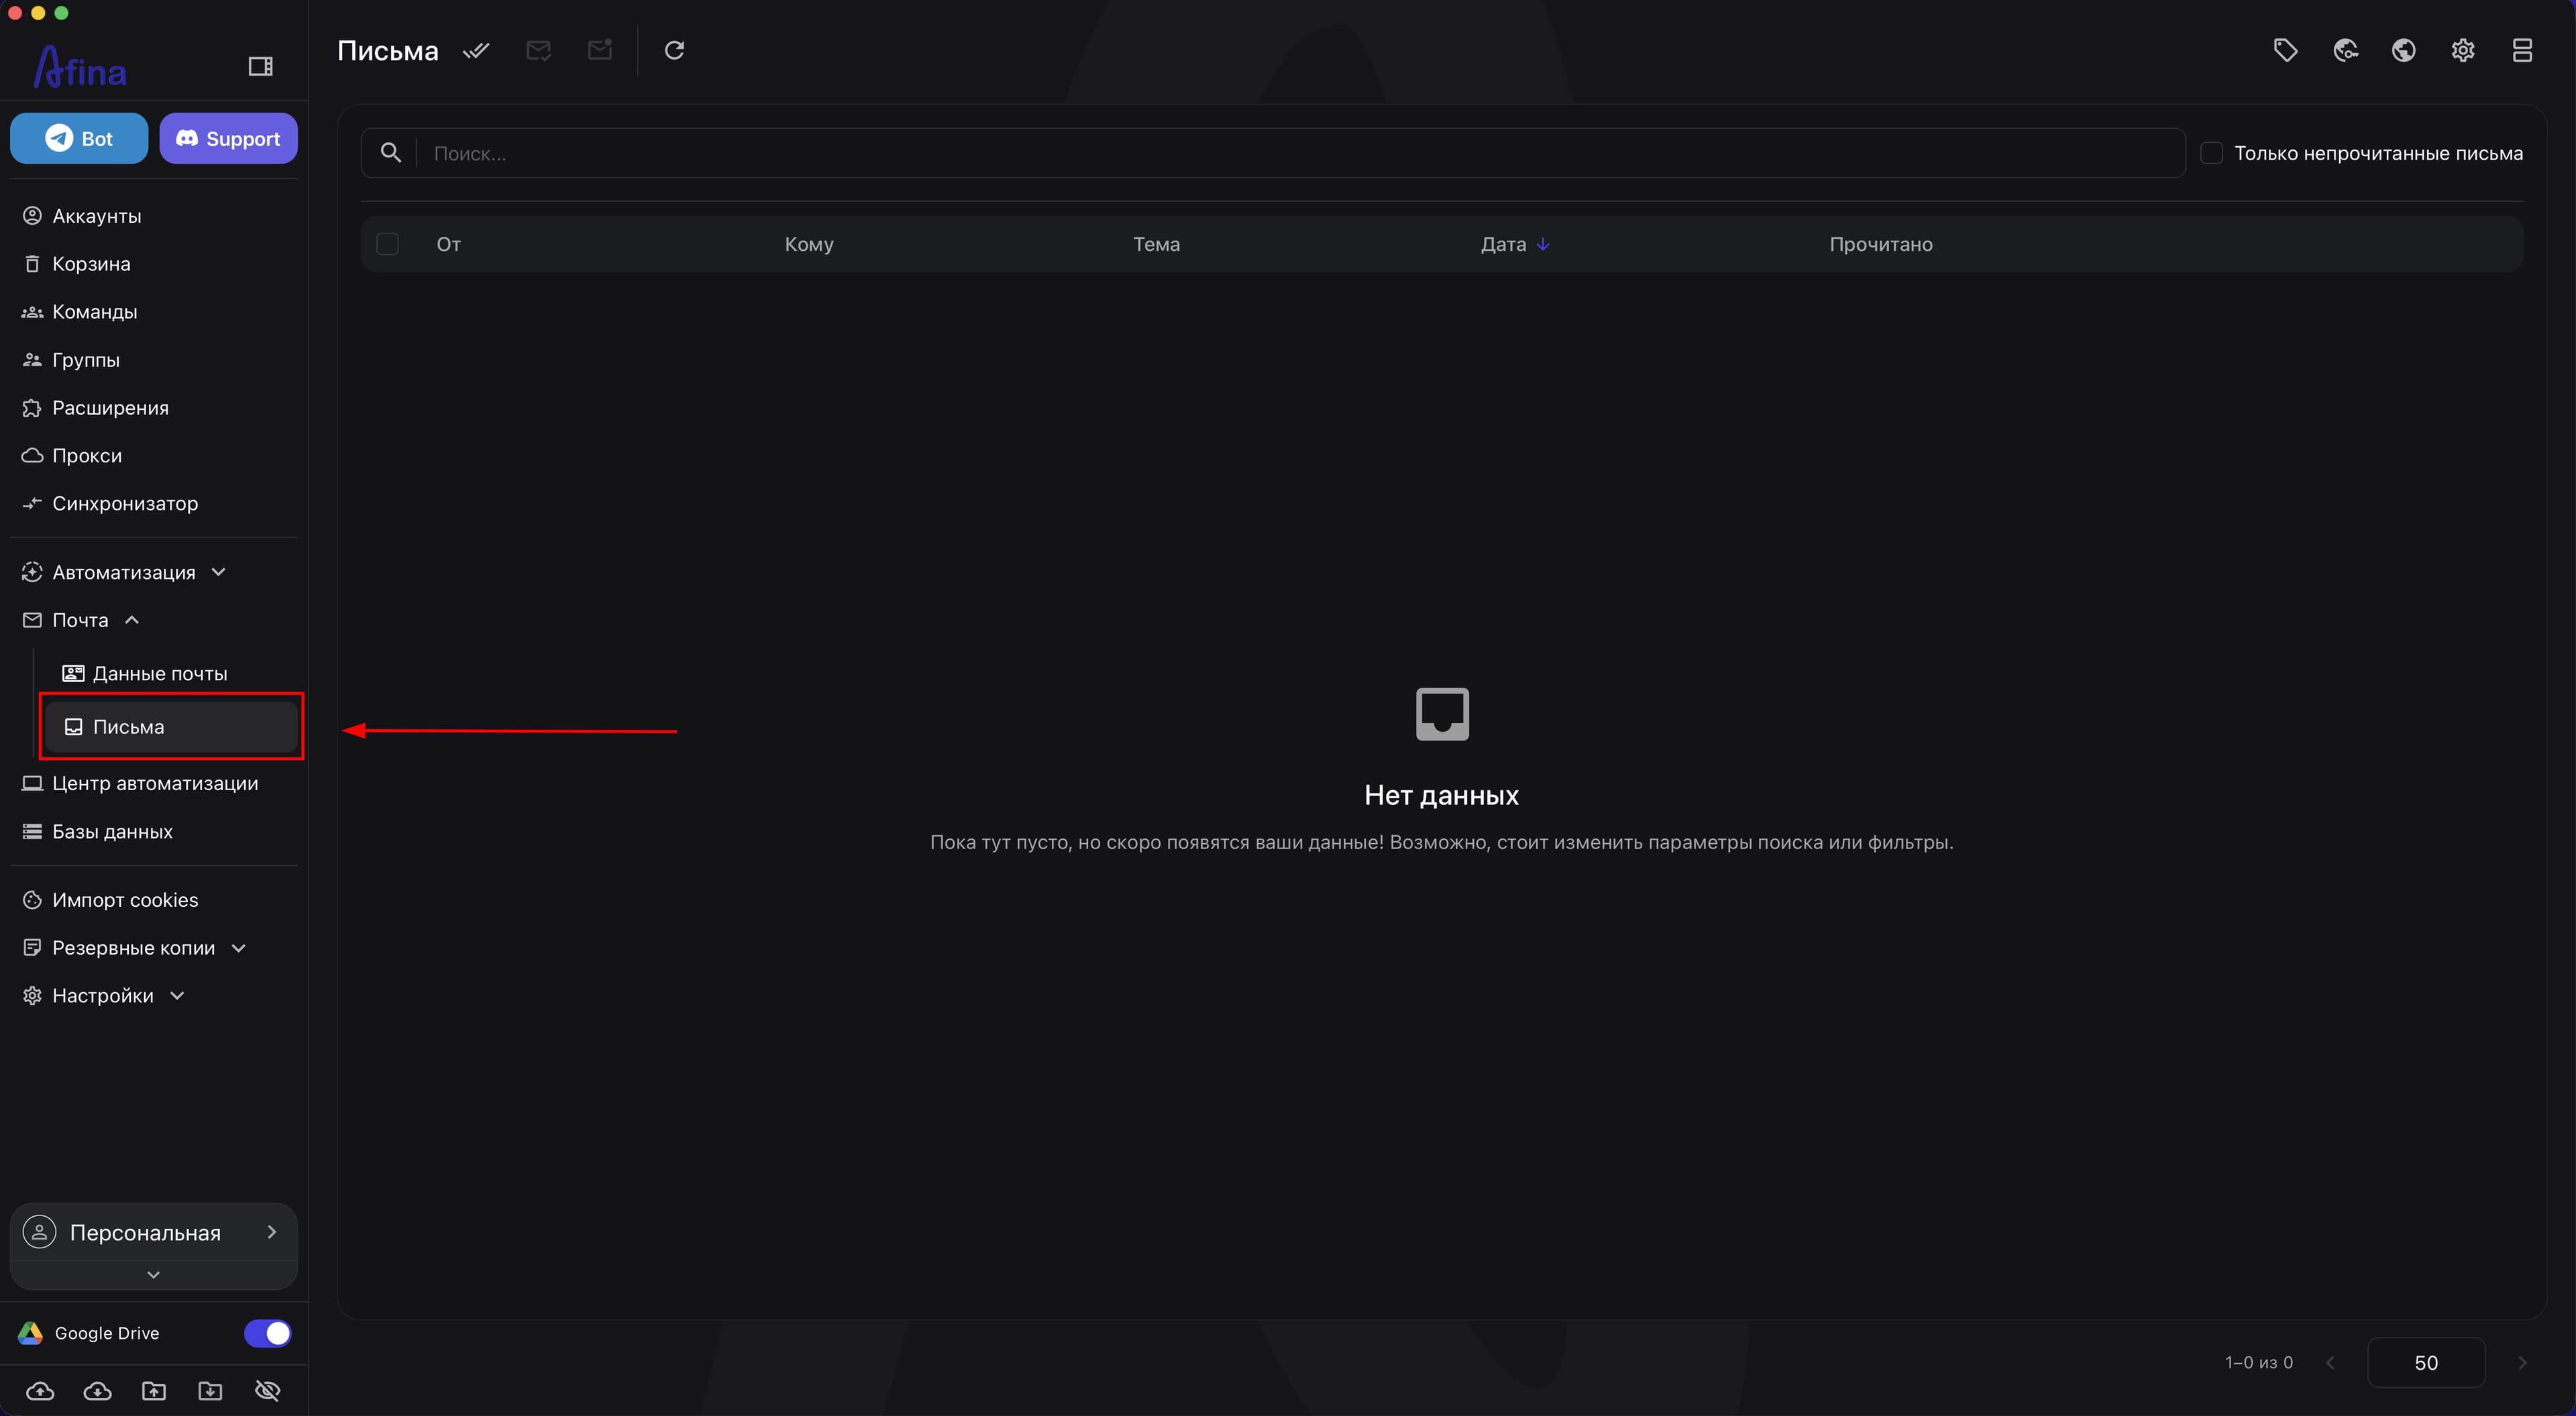Expand Резервные копии submenu
The image size is (2576, 1416).
pos(238,948)
